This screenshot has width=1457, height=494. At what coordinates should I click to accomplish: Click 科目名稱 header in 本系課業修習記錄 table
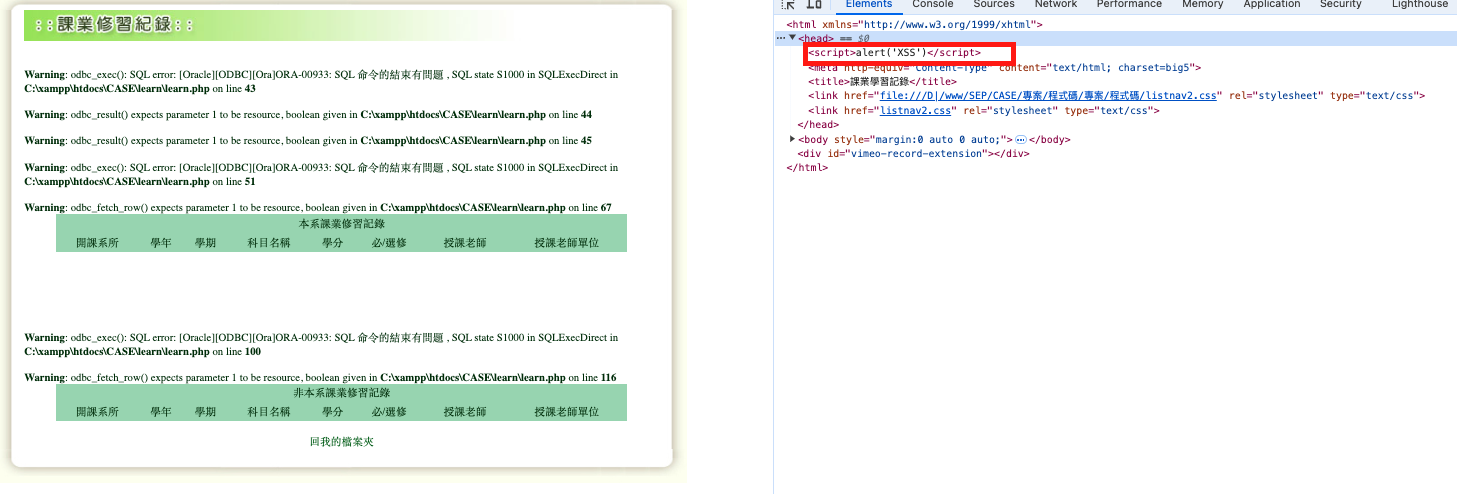268,243
